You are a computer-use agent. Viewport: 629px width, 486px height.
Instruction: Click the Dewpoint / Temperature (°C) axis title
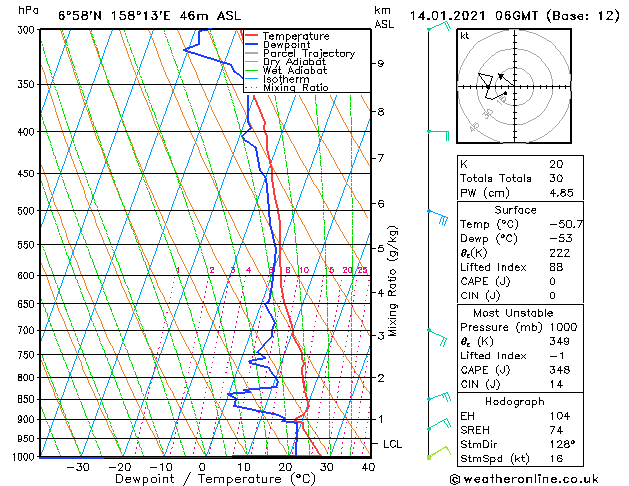(x=215, y=479)
